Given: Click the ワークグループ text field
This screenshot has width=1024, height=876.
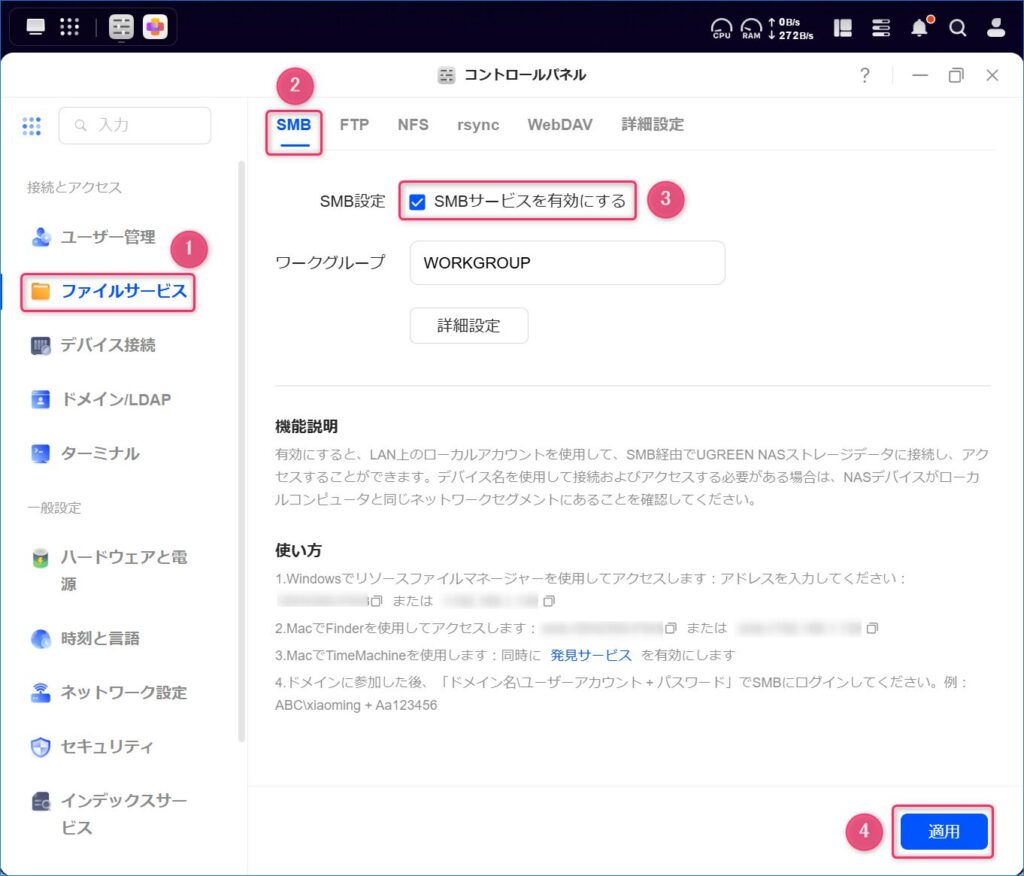Looking at the screenshot, I should pos(566,263).
